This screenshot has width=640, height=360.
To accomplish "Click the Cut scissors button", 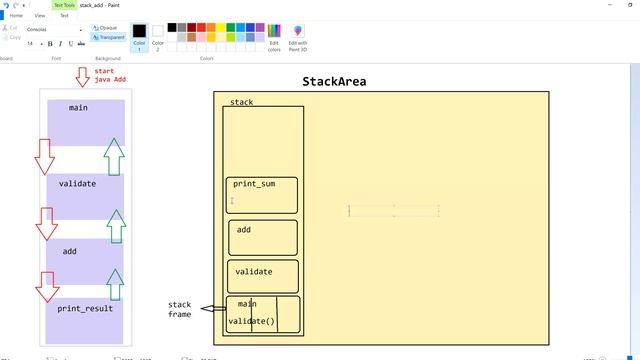I will click(x=10, y=28).
